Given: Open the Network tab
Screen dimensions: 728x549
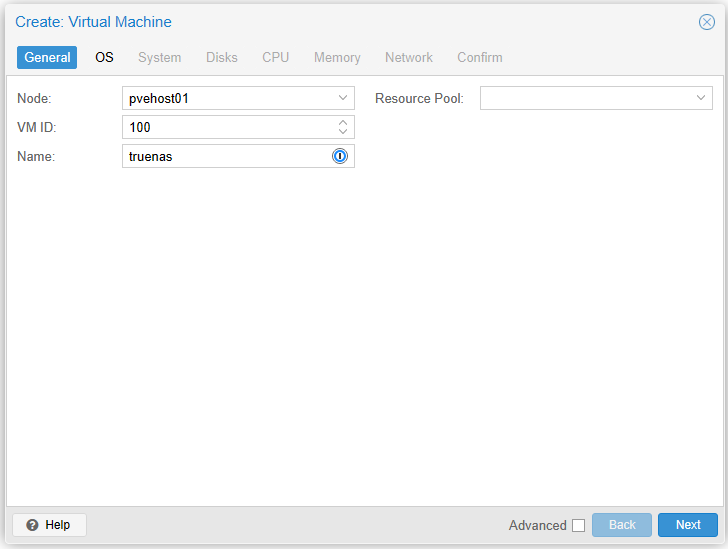Looking at the screenshot, I should coord(409,57).
